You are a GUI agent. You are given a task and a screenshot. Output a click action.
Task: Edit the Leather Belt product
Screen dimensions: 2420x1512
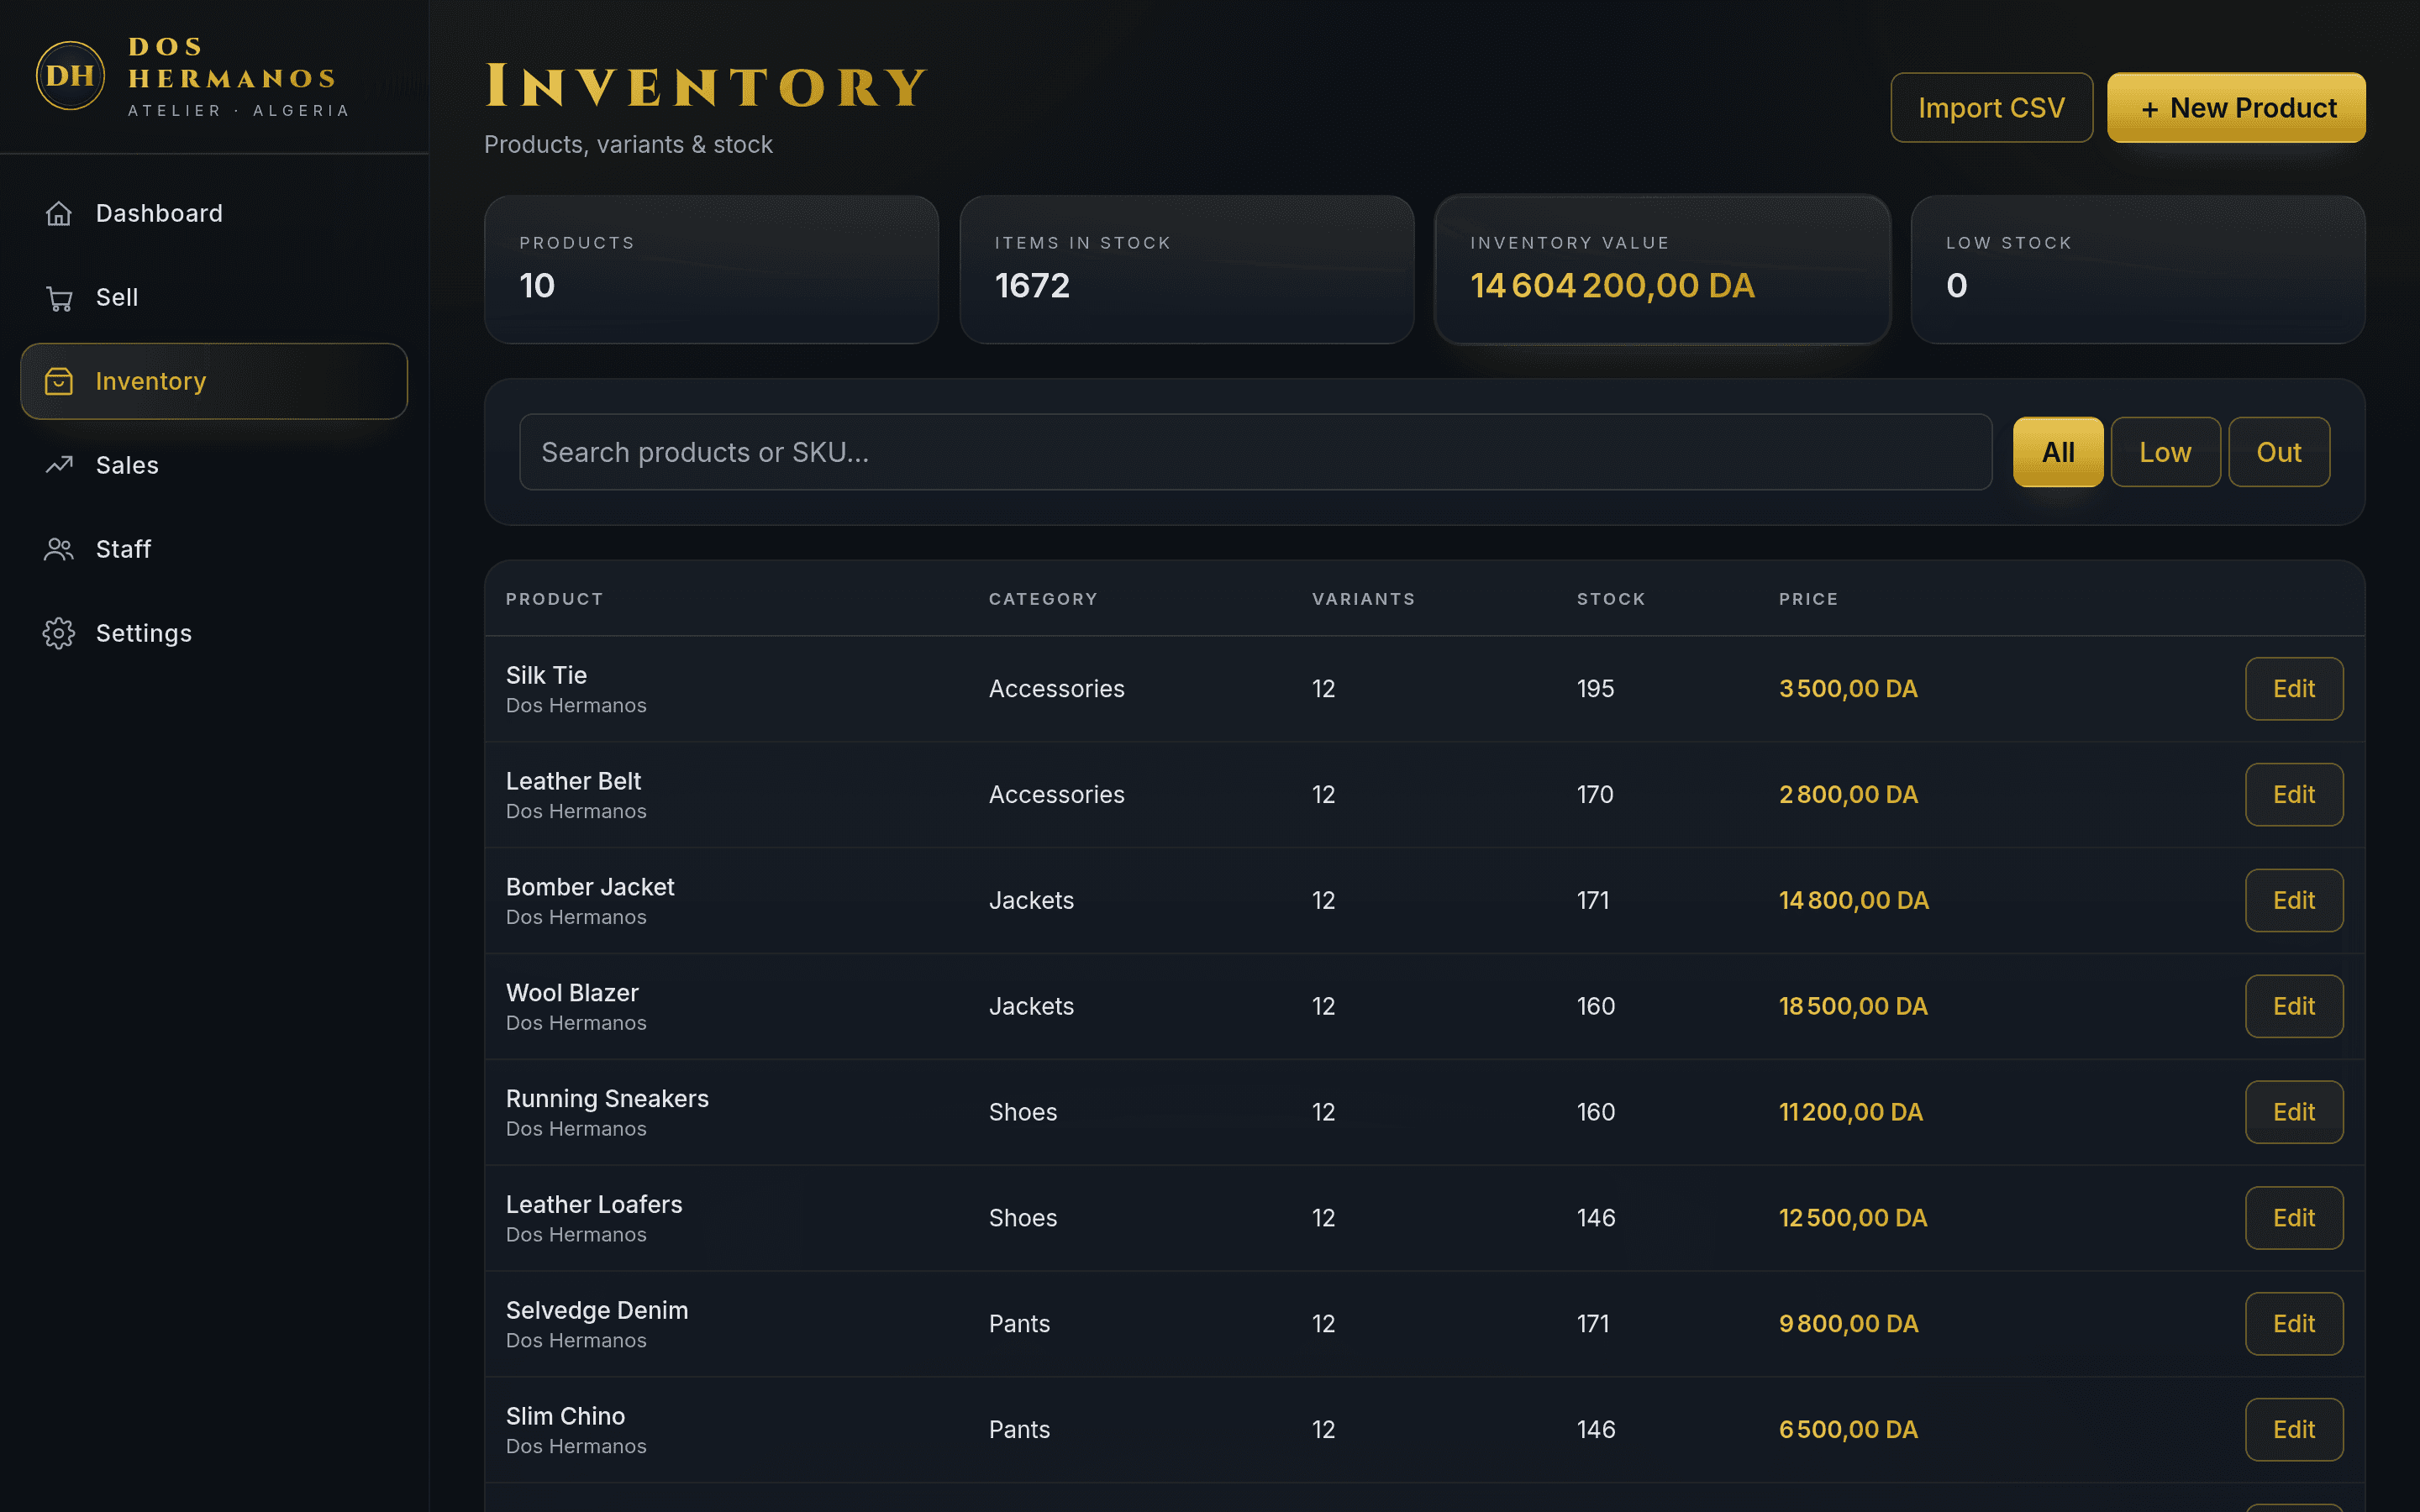pos(2294,795)
